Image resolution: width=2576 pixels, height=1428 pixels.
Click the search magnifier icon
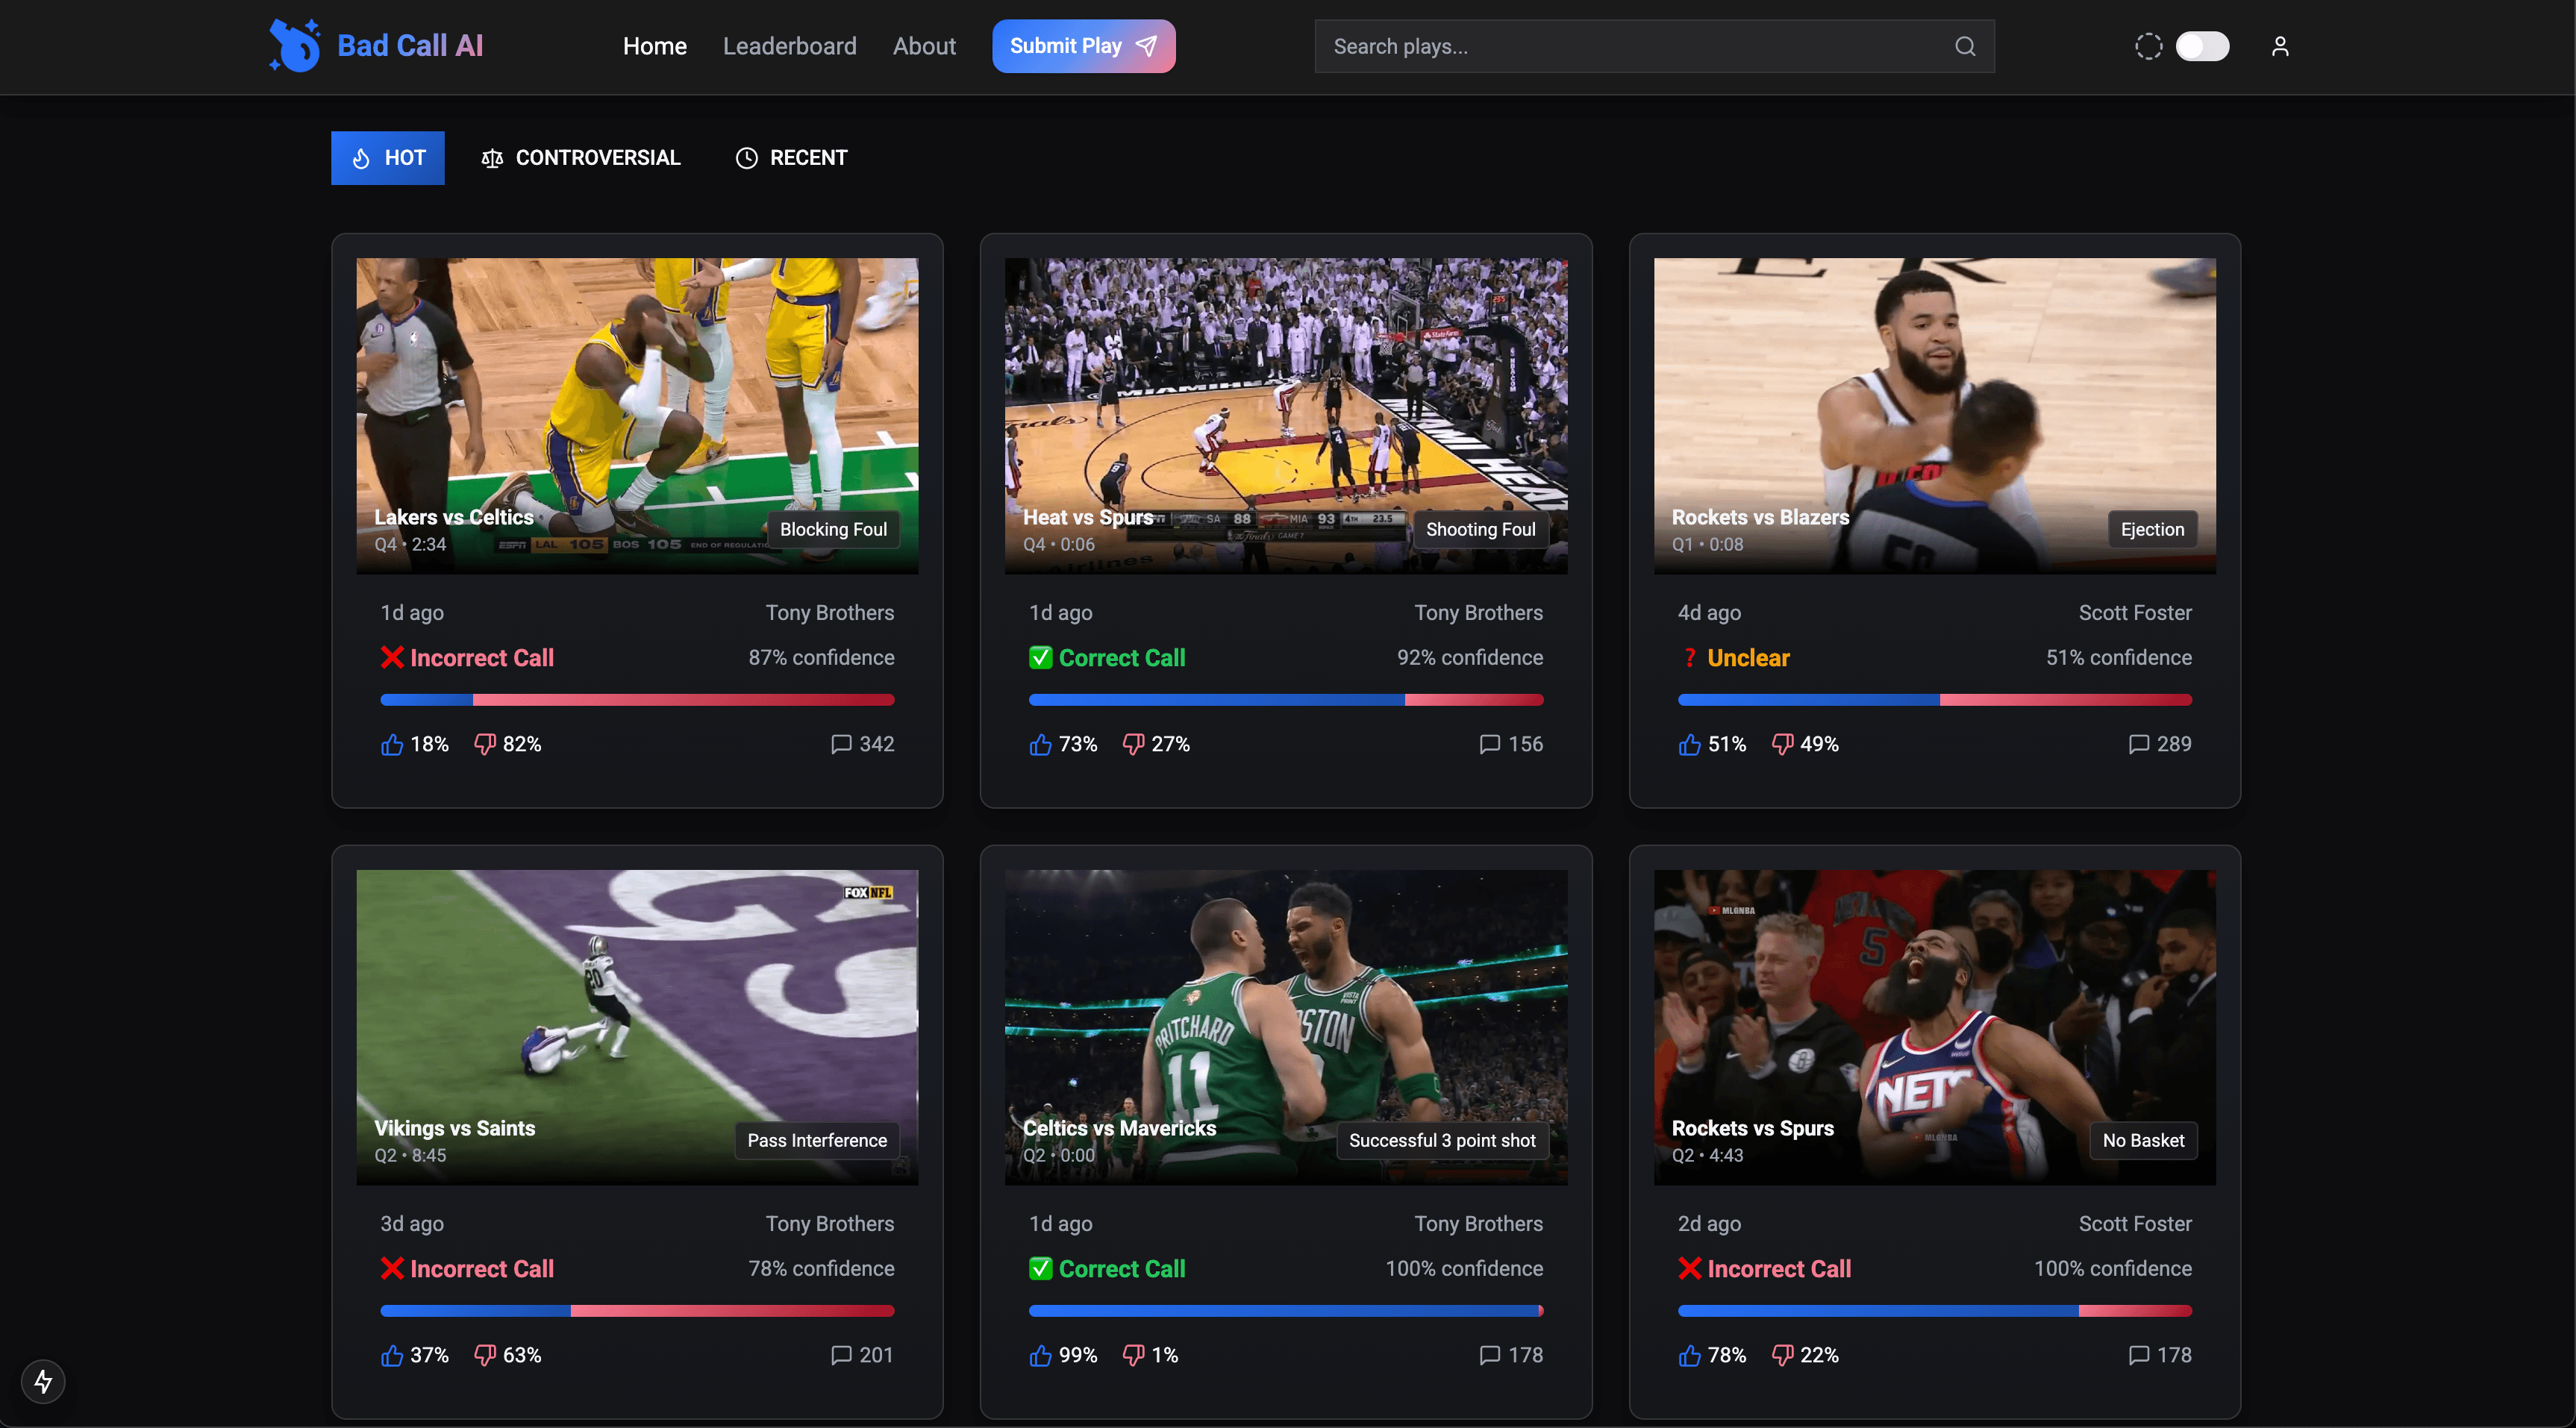pyautogui.click(x=1965, y=46)
